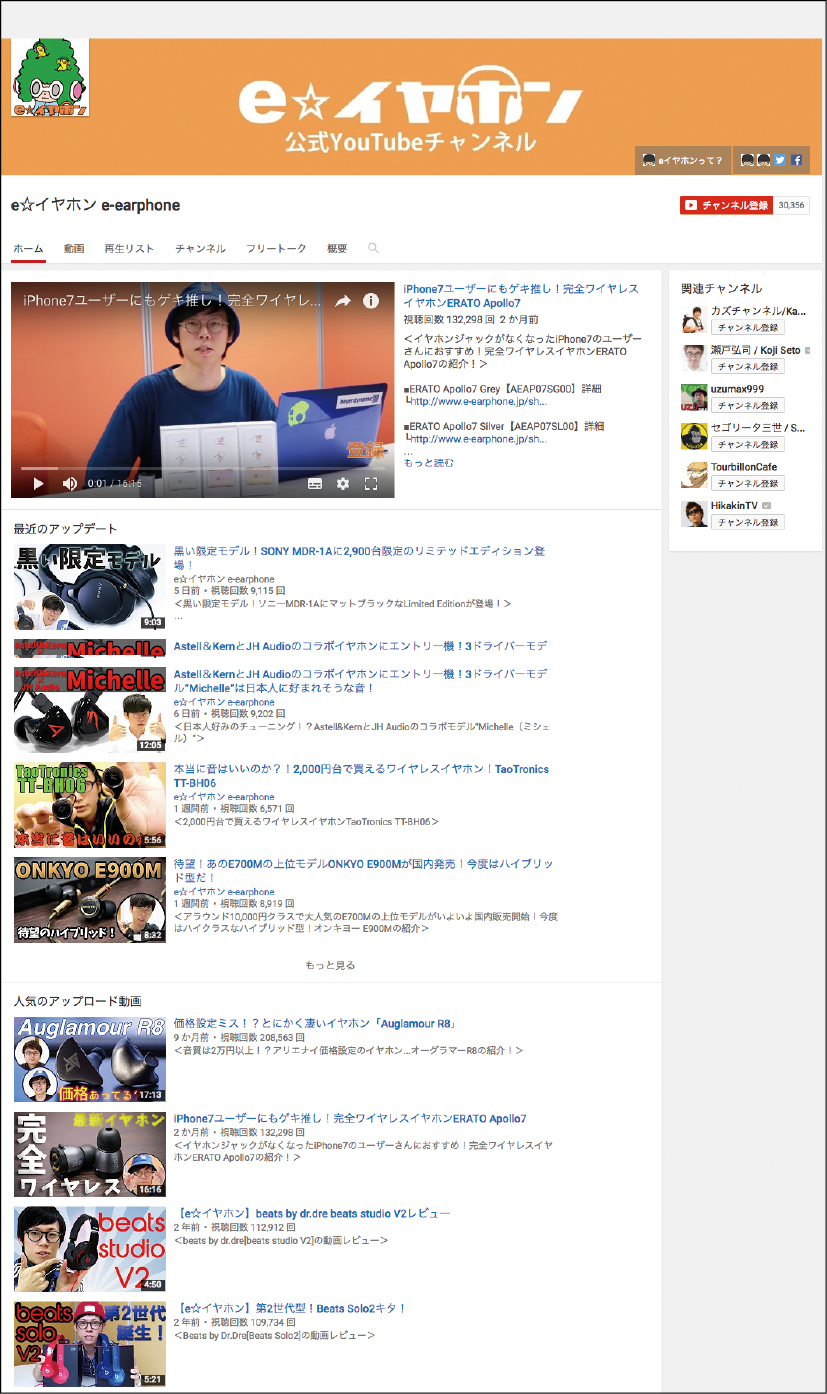This screenshot has height=1394, width=827.
Task: Click the video progress bar
Action: (202, 467)
